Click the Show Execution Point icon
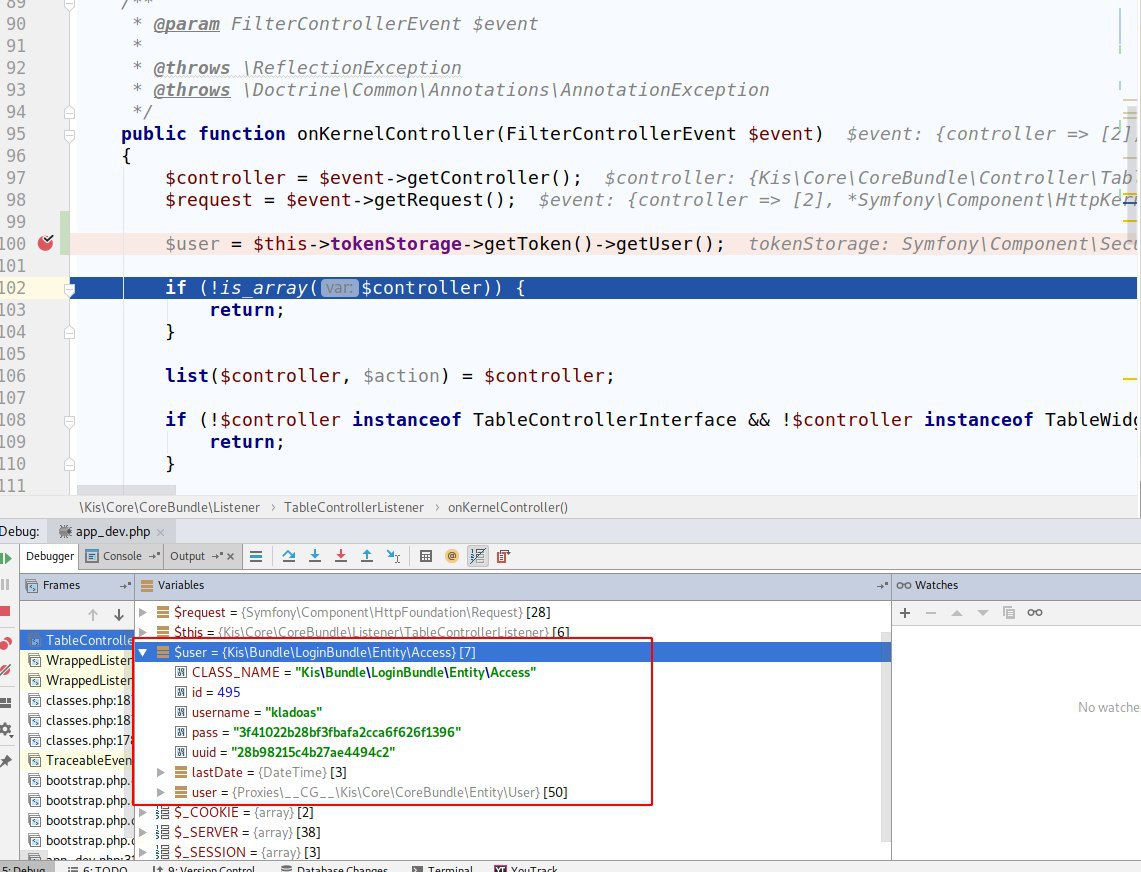1141x872 pixels. coord(256,557)
